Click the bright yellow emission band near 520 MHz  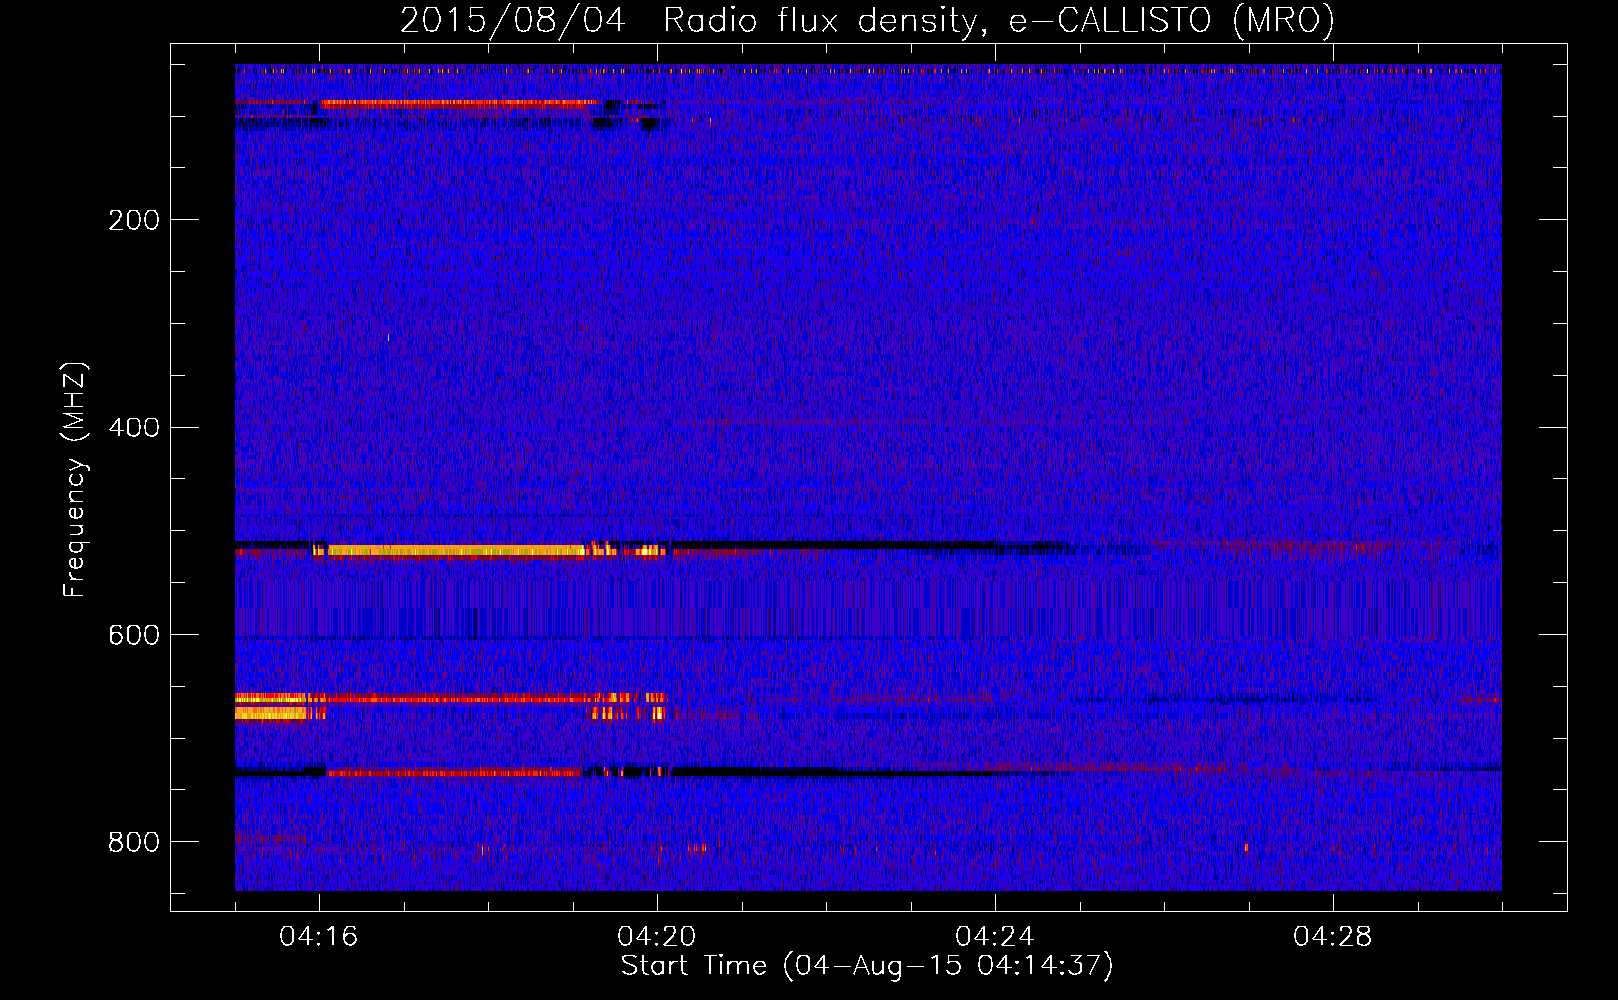[x=456, y=550]
